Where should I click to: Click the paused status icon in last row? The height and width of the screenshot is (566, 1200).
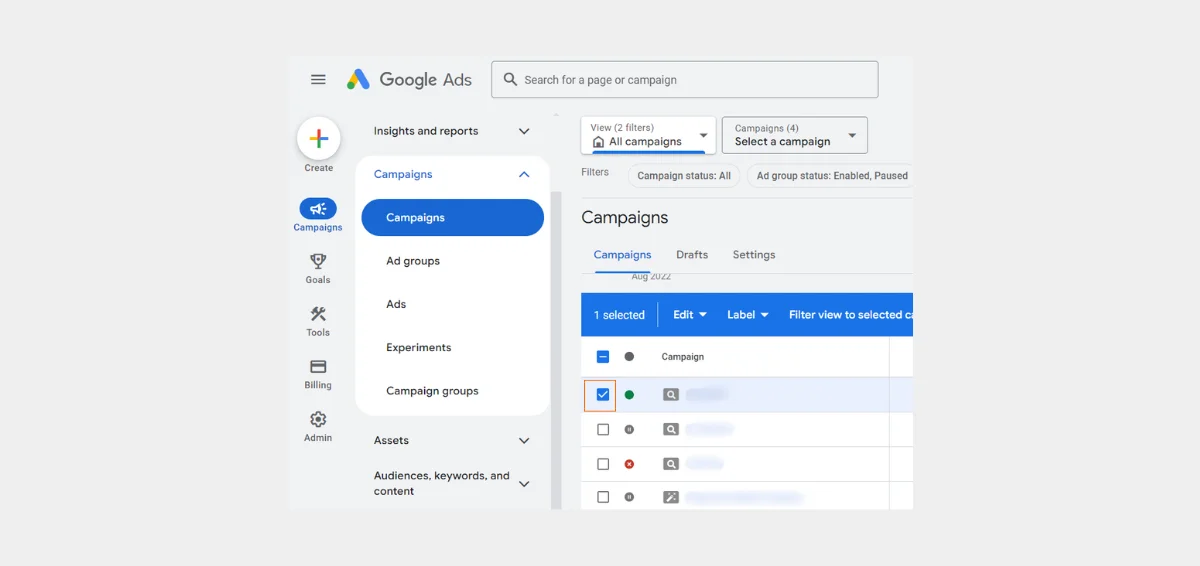click(629, 496)
